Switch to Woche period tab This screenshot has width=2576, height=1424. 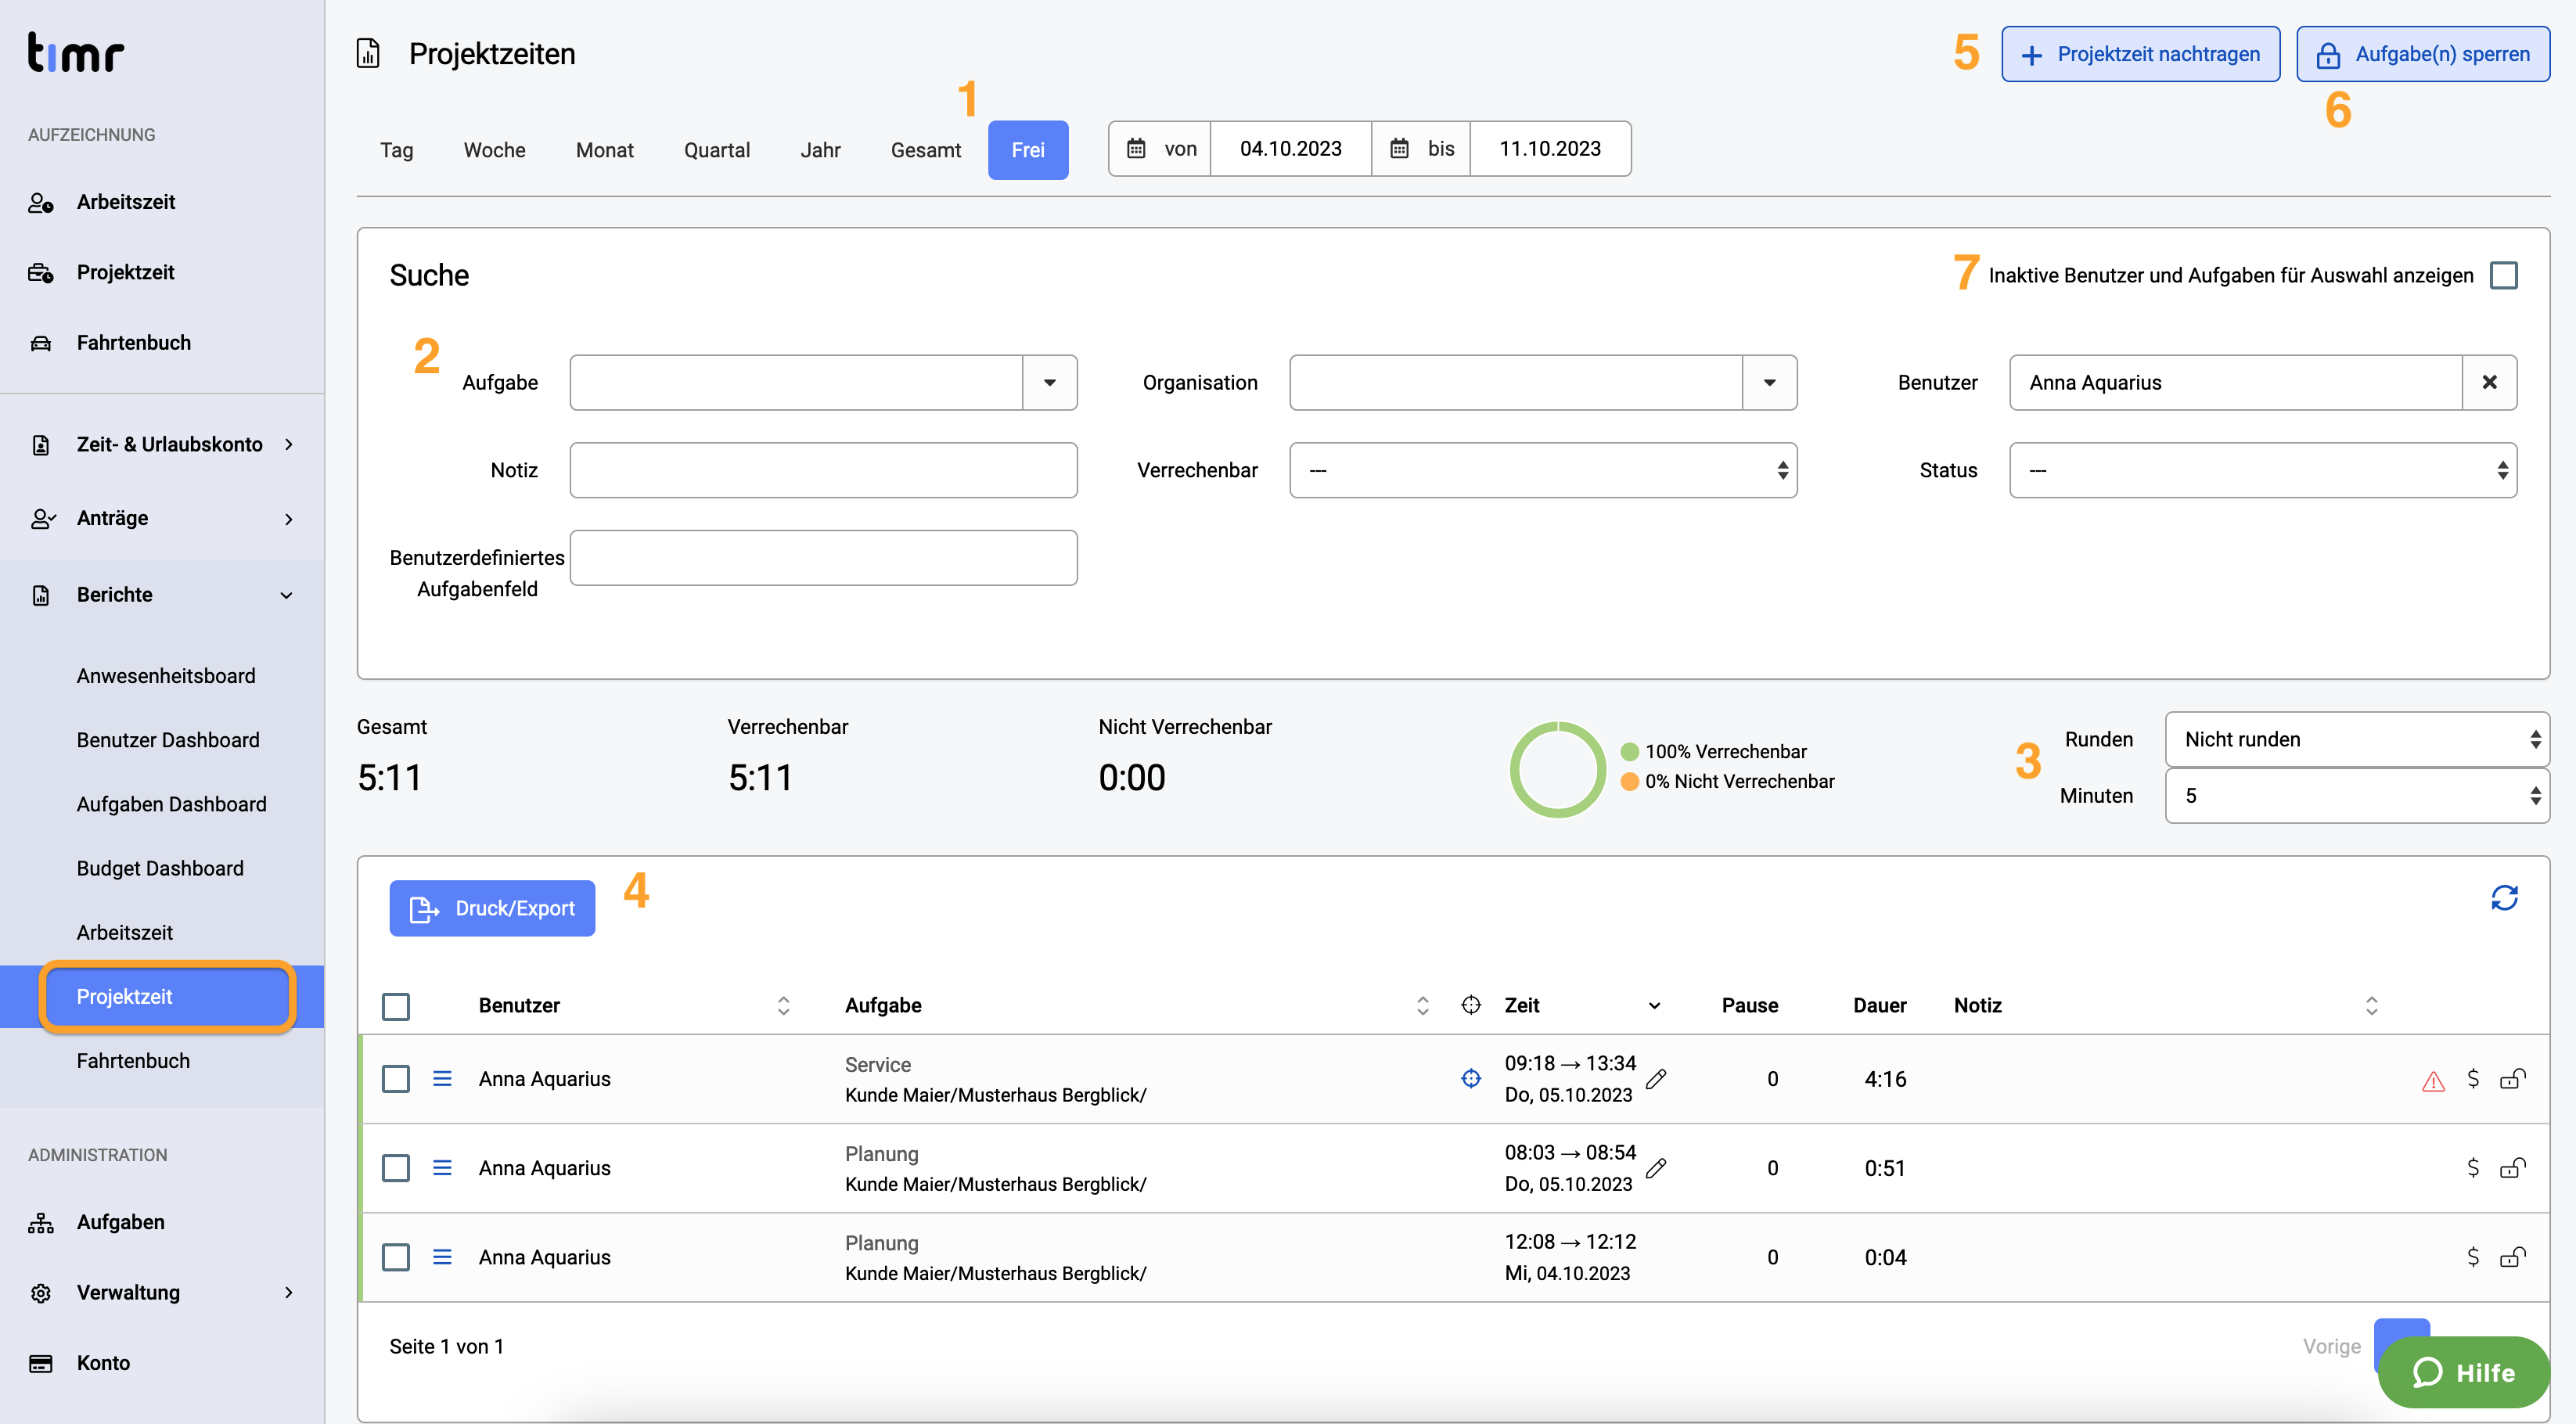[x=494, y=150]
